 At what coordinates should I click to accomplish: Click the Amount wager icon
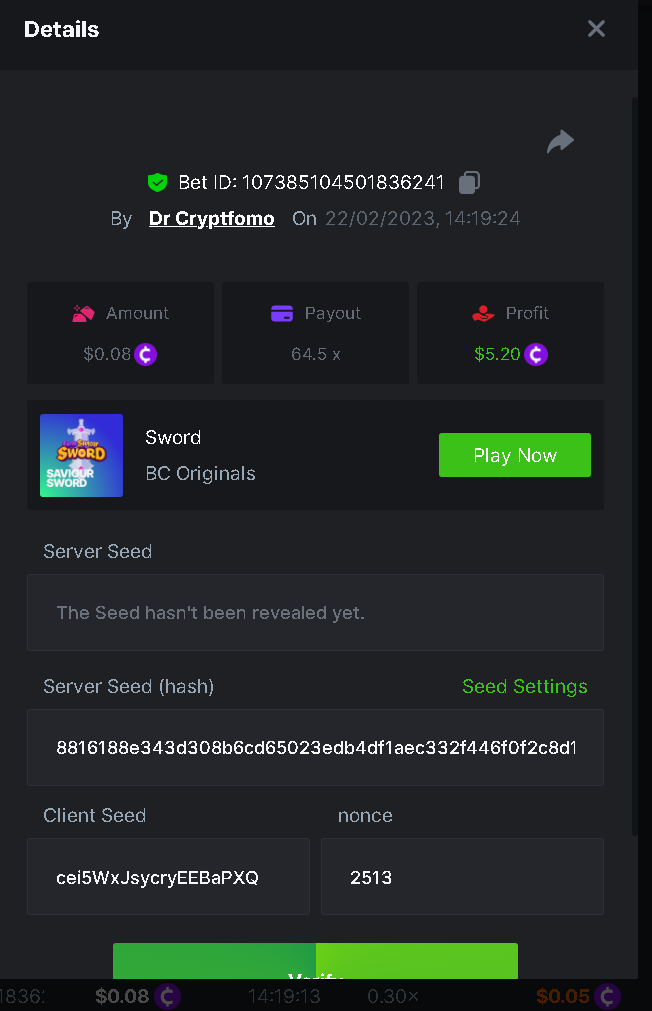pyautogui.click(x=83, y=314)
